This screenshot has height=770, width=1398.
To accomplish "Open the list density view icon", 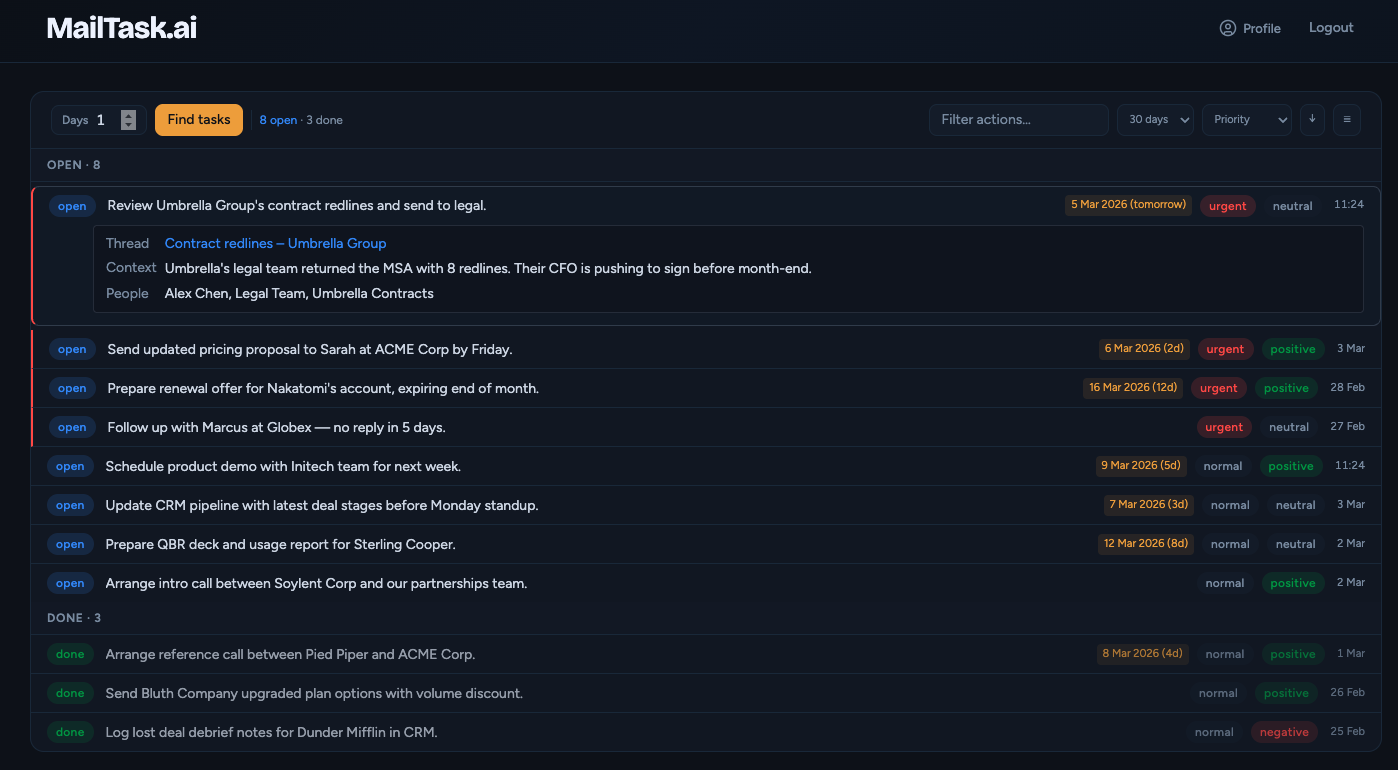I will 1347,119.
